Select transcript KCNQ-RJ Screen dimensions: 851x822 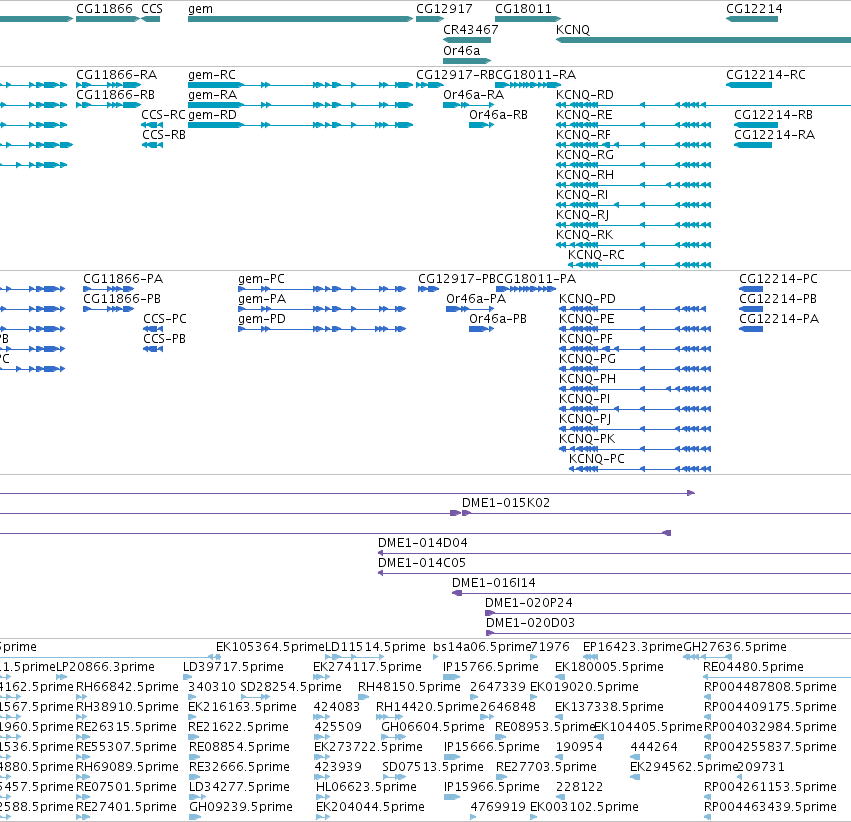pyautogui.click(x=582, y=214)
